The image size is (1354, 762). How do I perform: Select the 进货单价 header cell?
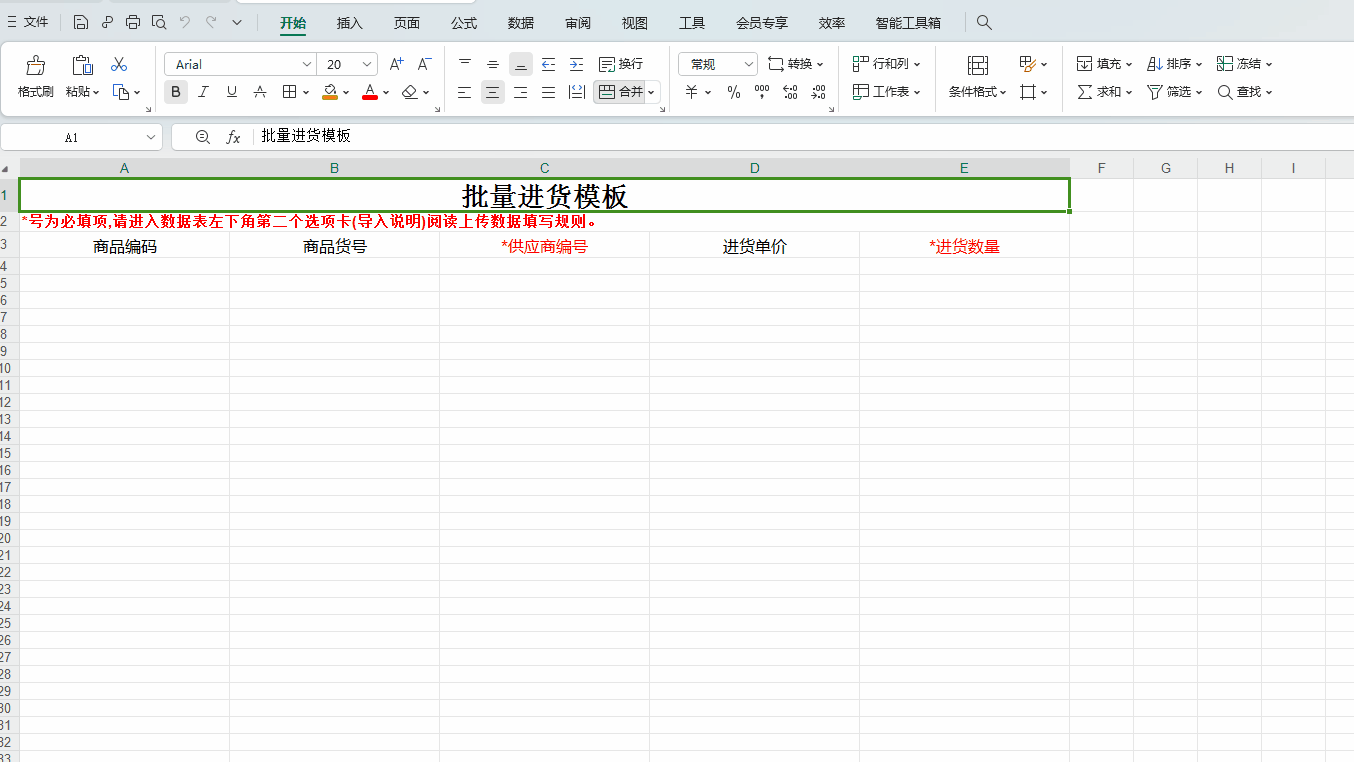pos(754,247)
